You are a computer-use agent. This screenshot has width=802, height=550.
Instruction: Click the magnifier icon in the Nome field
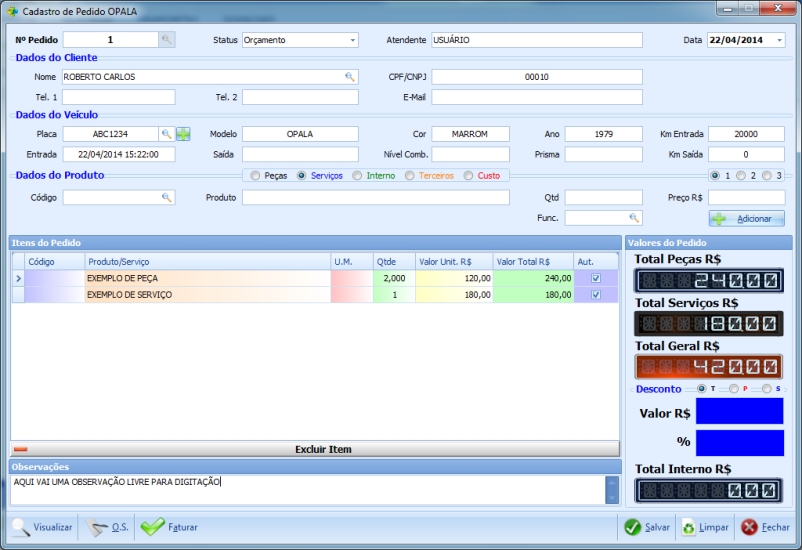pyautogui.click(x=350, y=77)
